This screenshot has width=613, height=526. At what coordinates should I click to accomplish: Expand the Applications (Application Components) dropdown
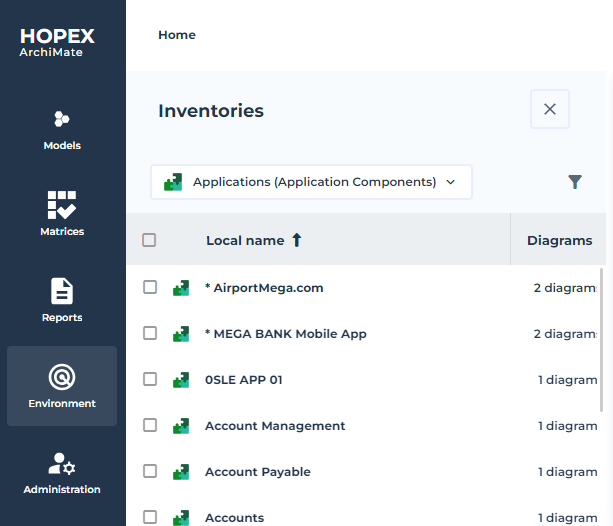pos(311,182)
